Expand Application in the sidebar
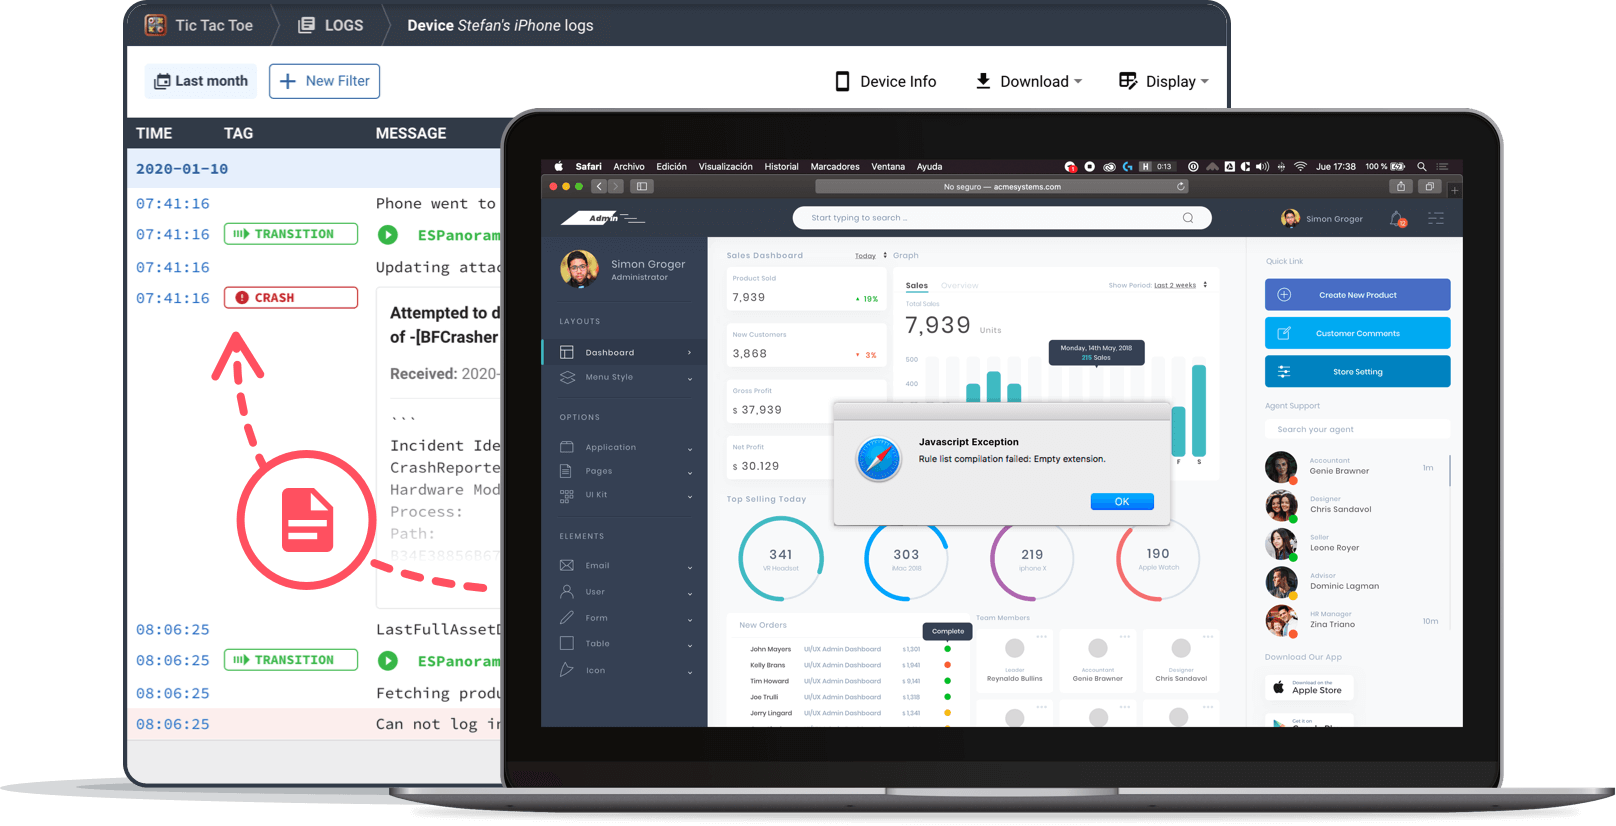This screenshot has width=1616, height=826. 624,447
